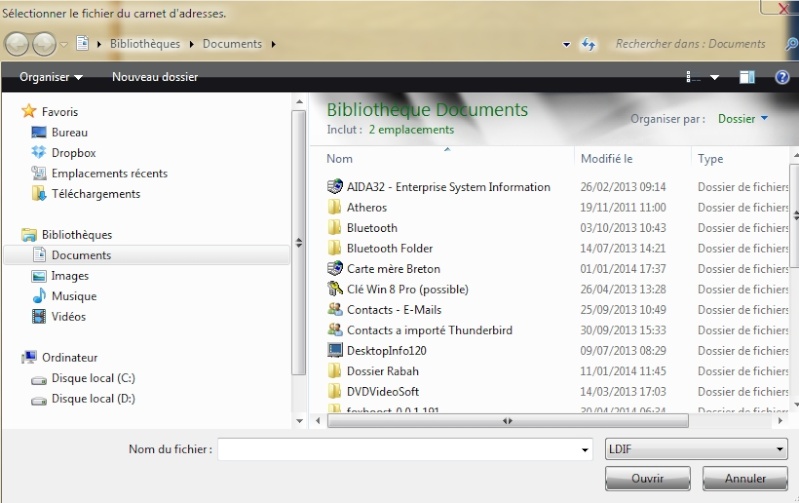Toggle the preview pane icon
Image resolution: width=799 pixels, height=503 pixels.
click(x=747, y=77)
